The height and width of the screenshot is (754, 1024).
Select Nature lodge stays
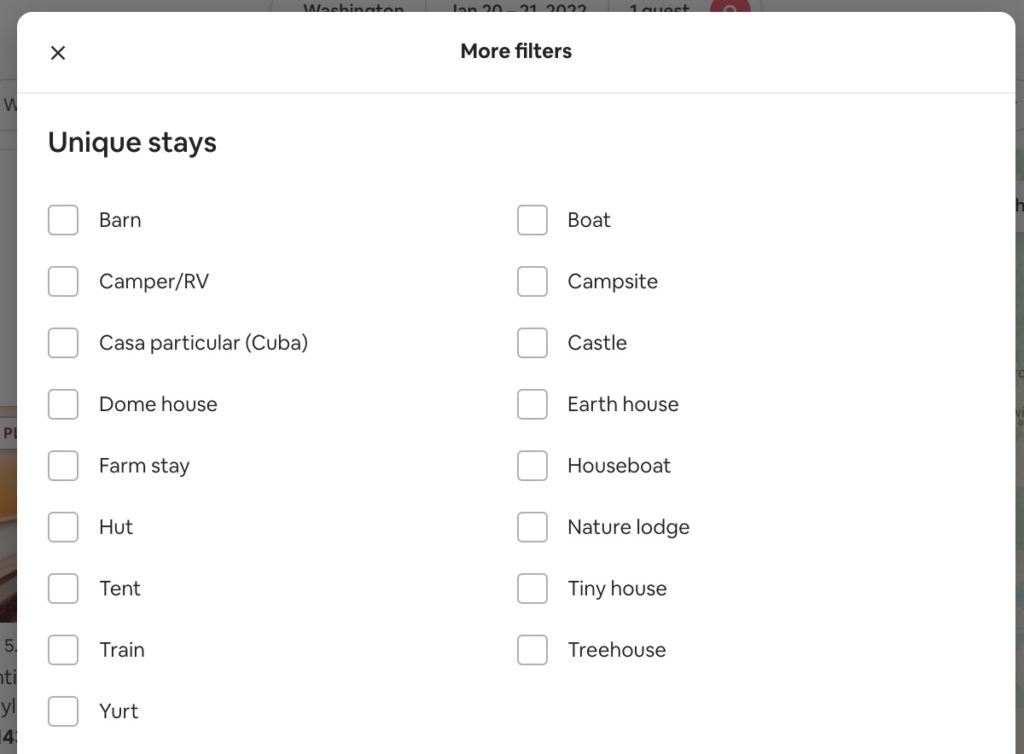pyautogui.click(x=532, y=527)
